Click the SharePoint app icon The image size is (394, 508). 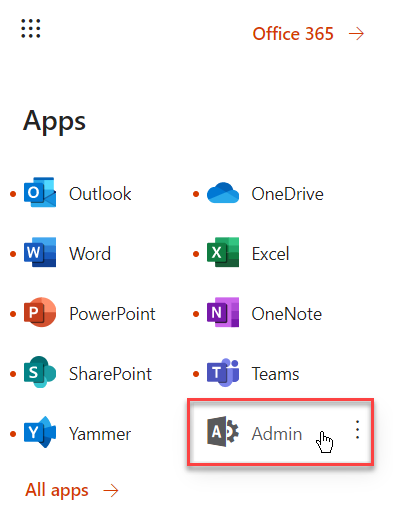(x=40, y=372)
